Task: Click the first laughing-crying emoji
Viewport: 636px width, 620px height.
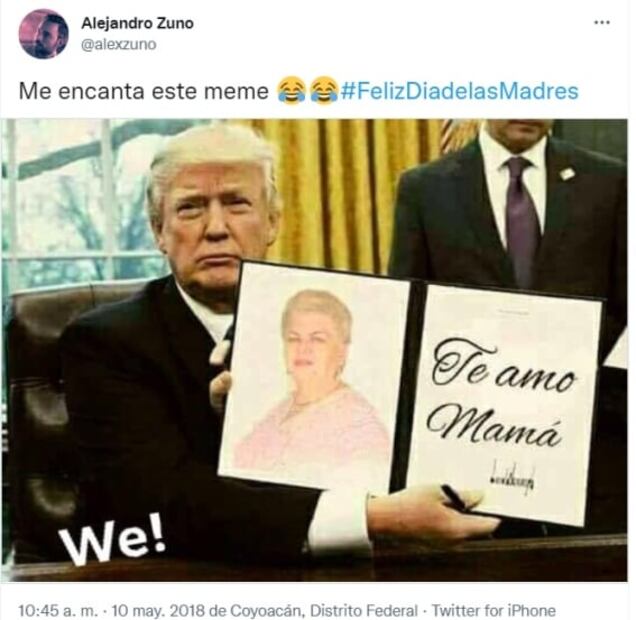Action: pyautogui.click(x=291, y=90)
